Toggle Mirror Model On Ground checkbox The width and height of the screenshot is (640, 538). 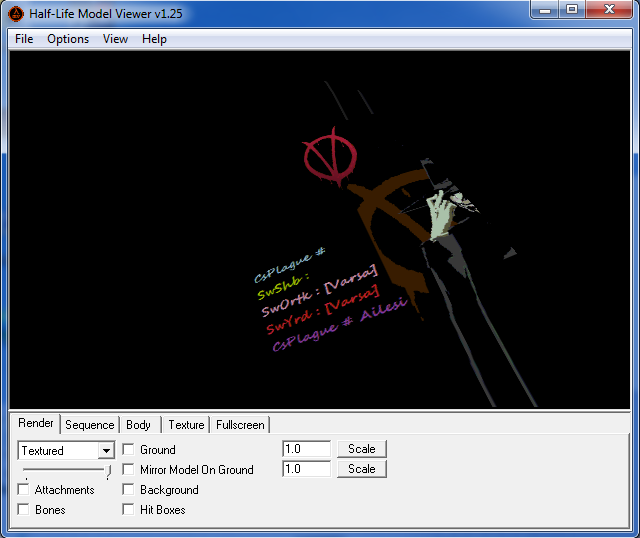[128, 470]
